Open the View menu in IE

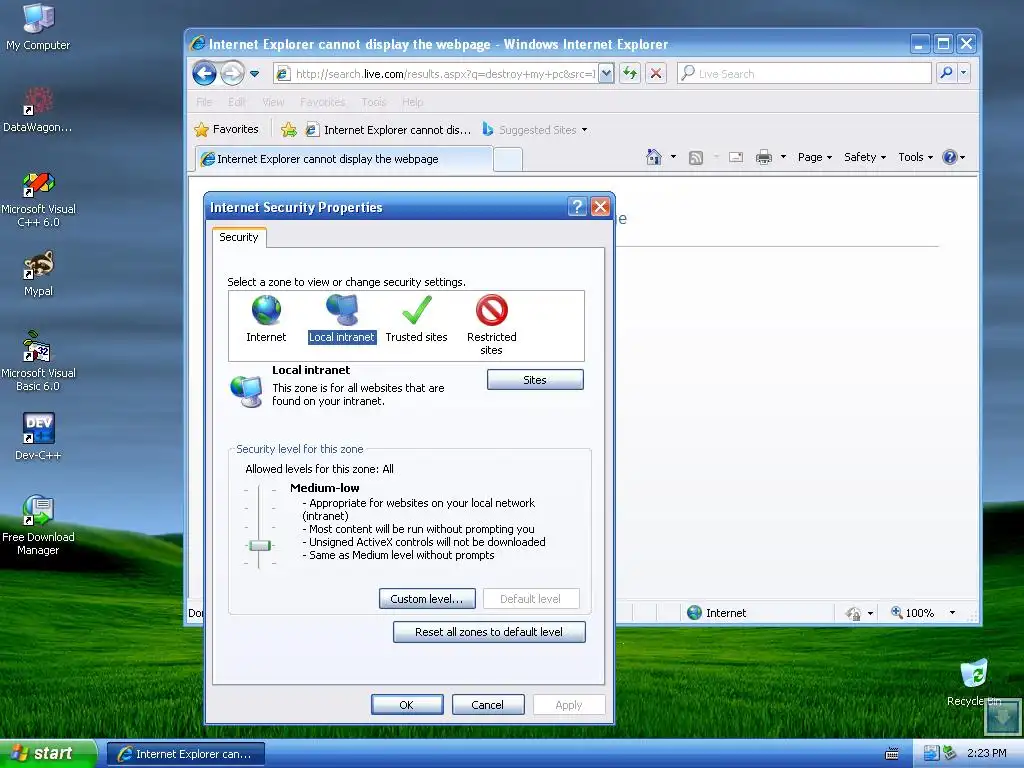click(x=273, y=102)
